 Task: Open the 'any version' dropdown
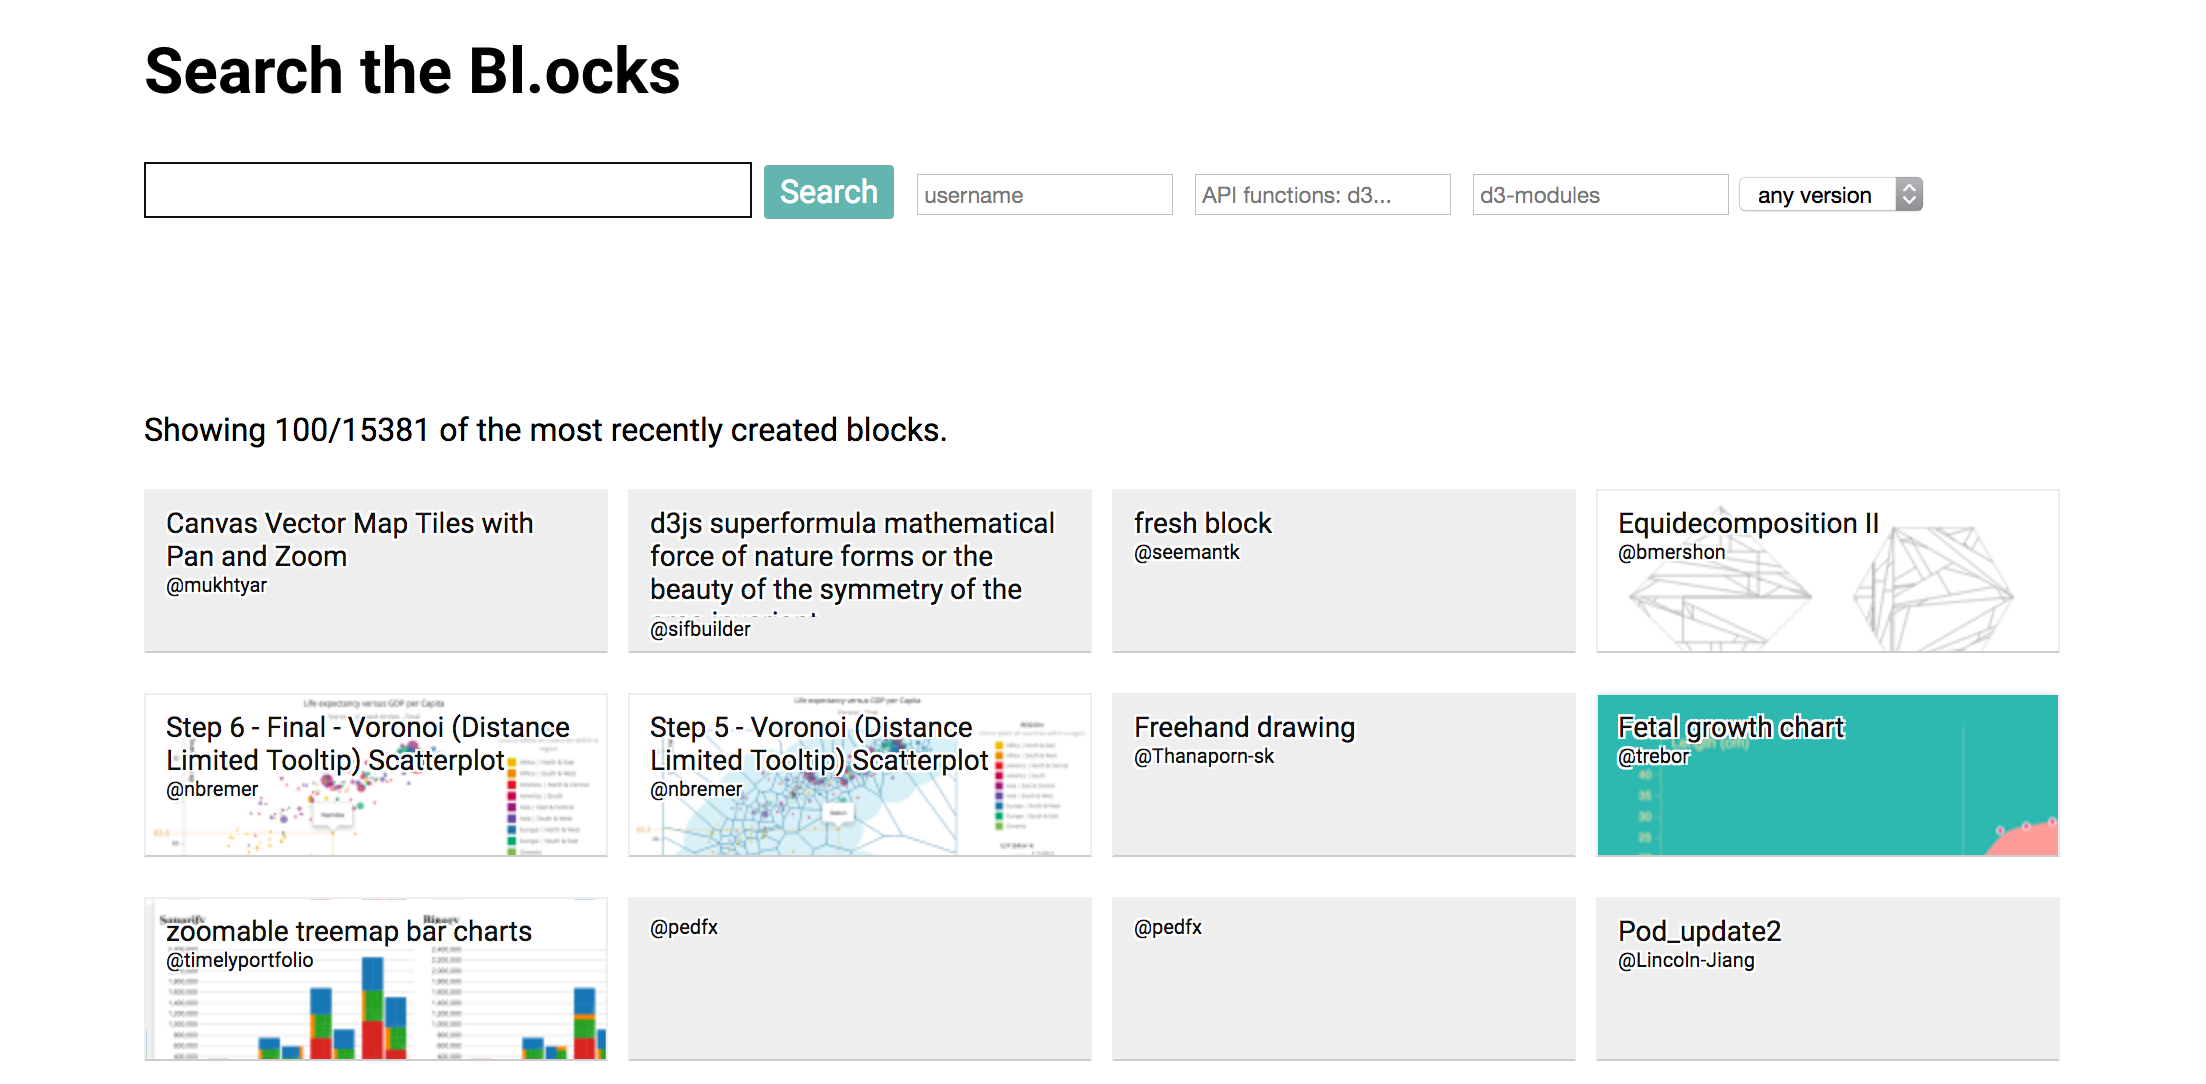tap(1820, 194)
